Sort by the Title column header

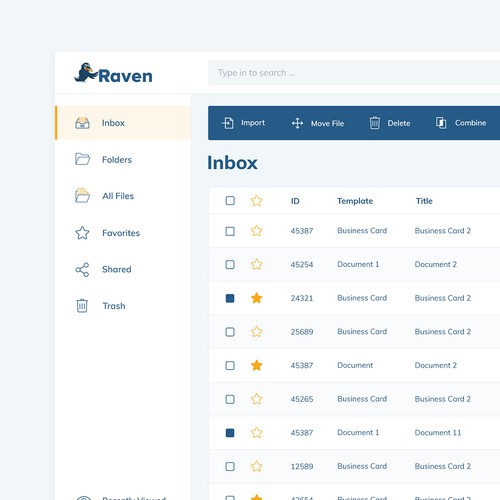(424, 201)
